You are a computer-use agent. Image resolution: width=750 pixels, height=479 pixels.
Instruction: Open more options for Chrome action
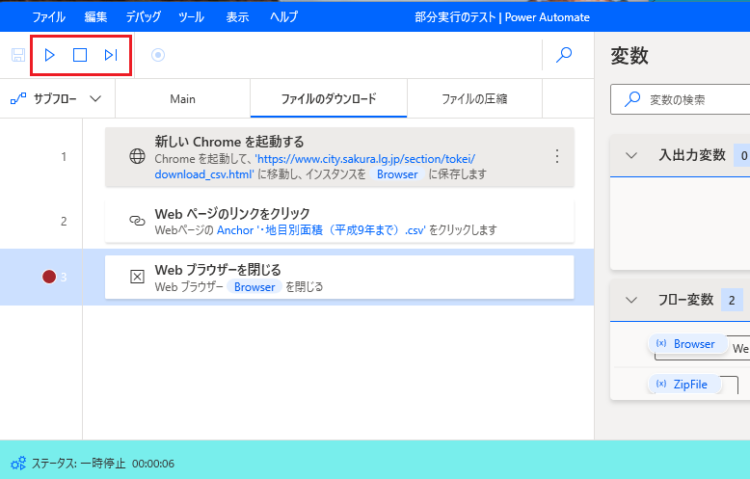[557, 156]
